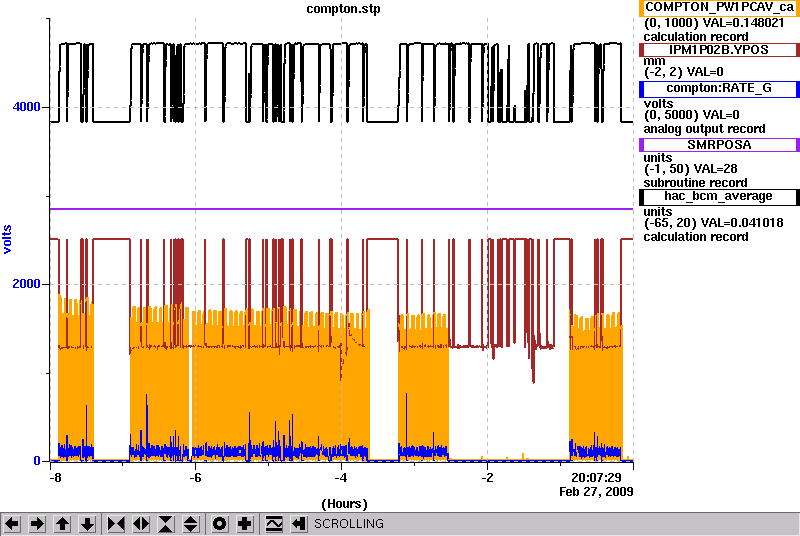
Task: Click the -8 hours x-axis label
Action: point(55,478)
